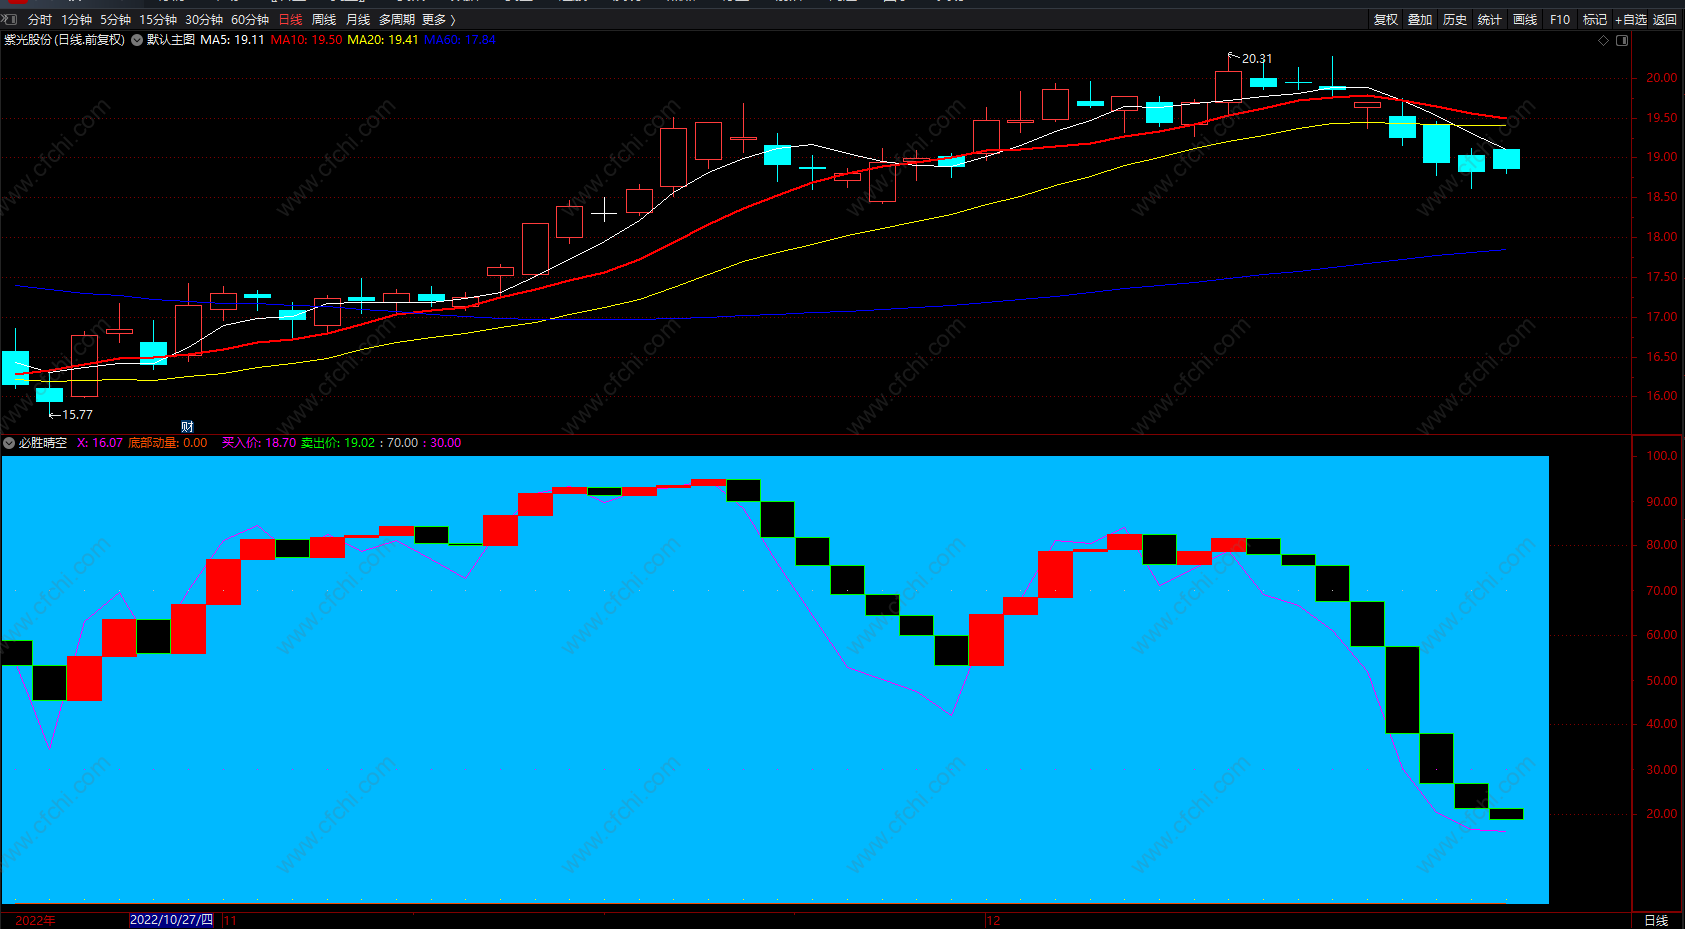The image size is (1685, 929).
Task: Collapse the side panel toggle icon at toolbar start
Action: tap(10, 20)
